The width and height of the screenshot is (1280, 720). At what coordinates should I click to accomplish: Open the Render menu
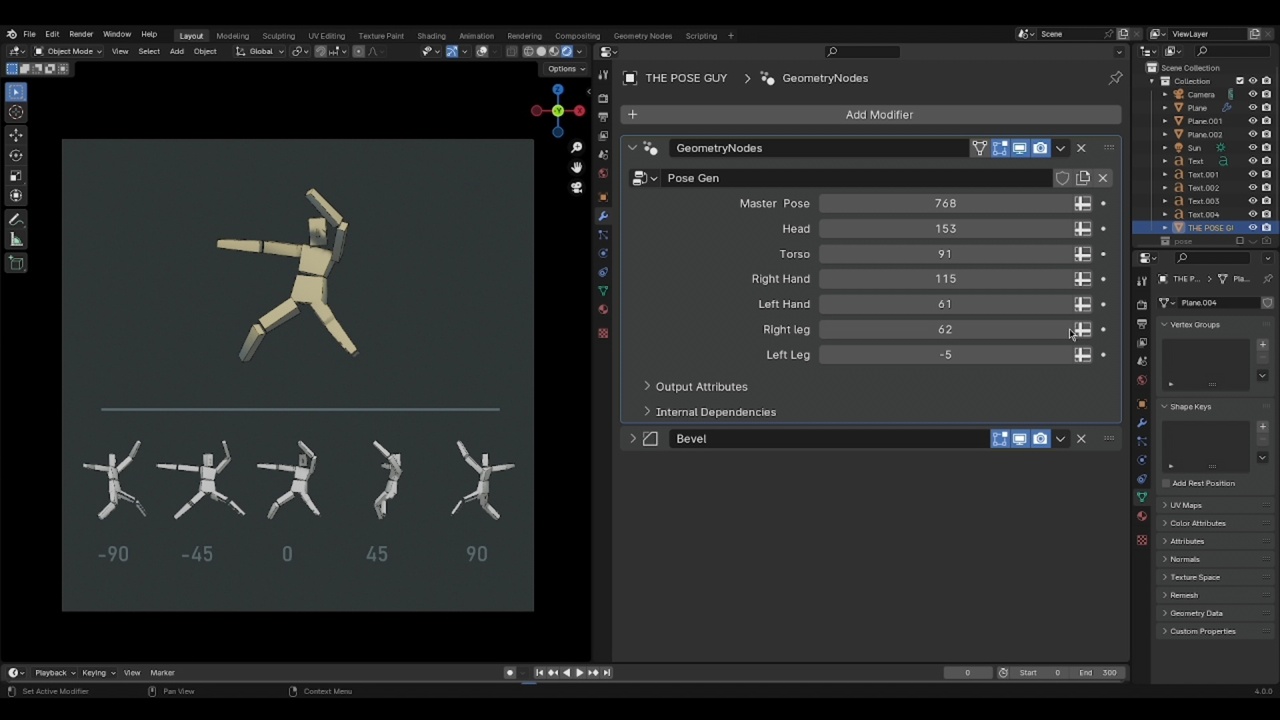click(x=81, y=35)
